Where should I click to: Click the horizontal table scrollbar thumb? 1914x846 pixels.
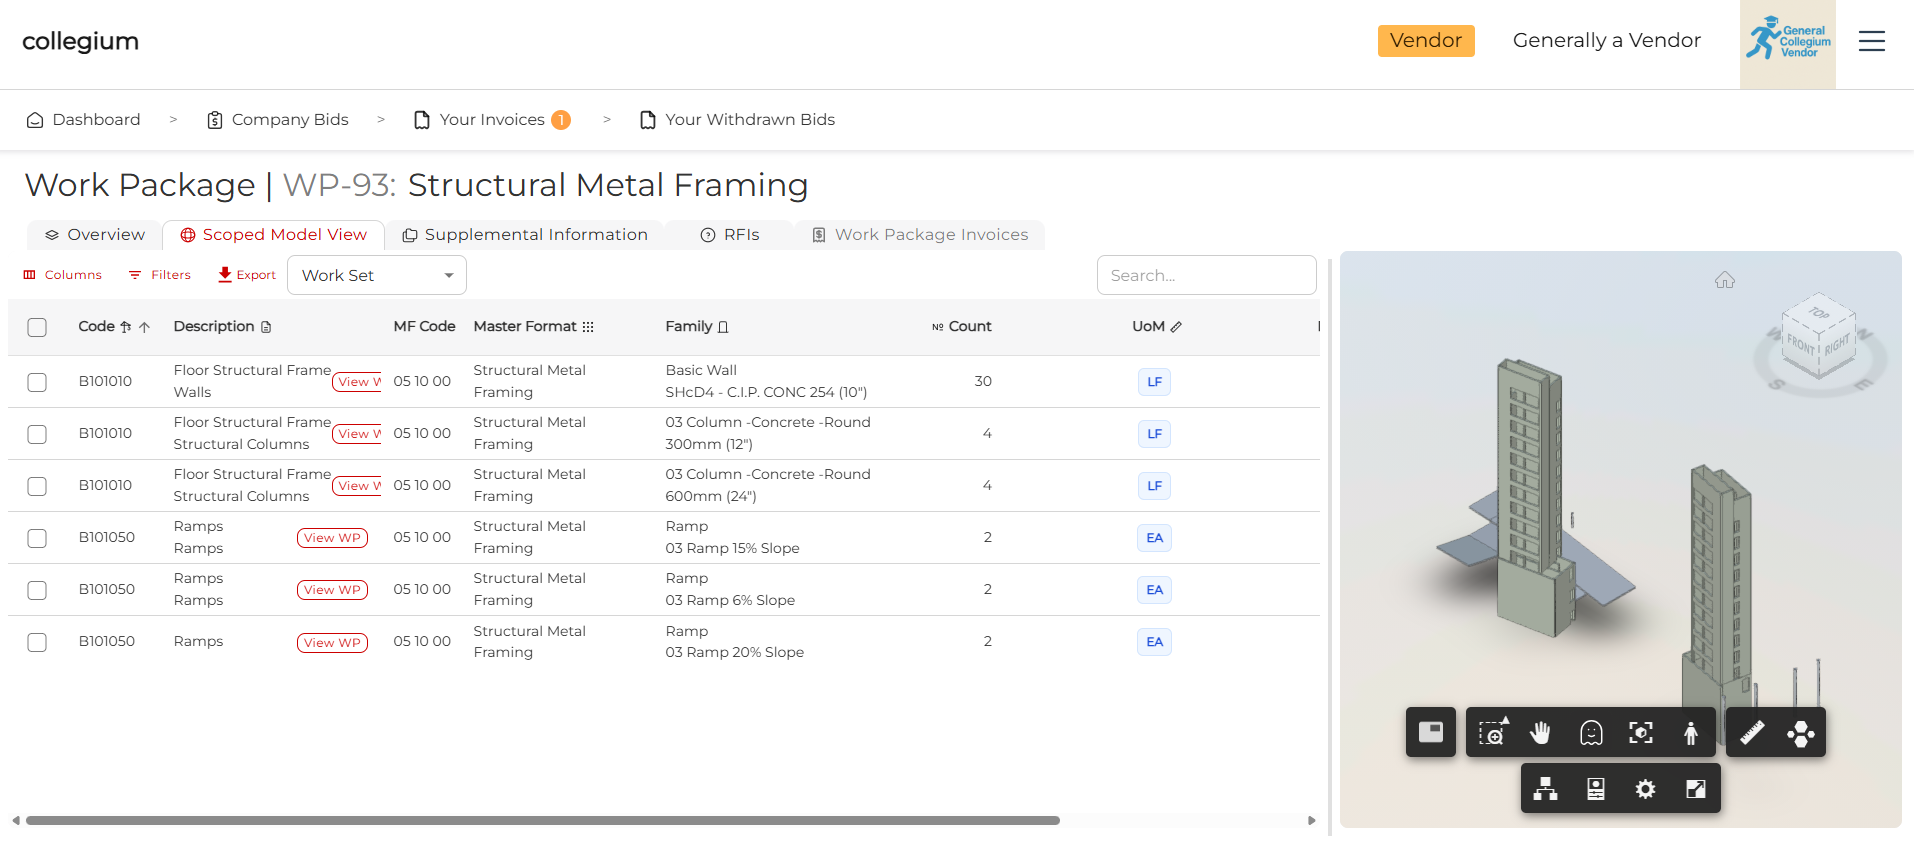[543, 820]
